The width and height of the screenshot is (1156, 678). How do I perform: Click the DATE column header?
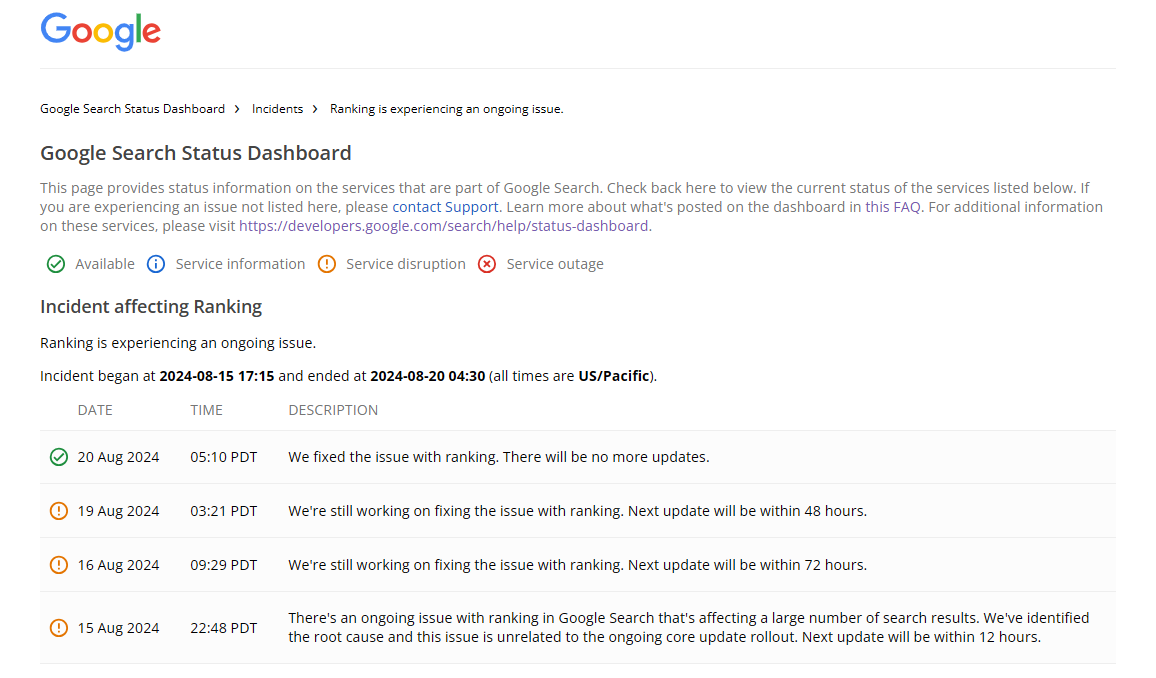[95, 410]
